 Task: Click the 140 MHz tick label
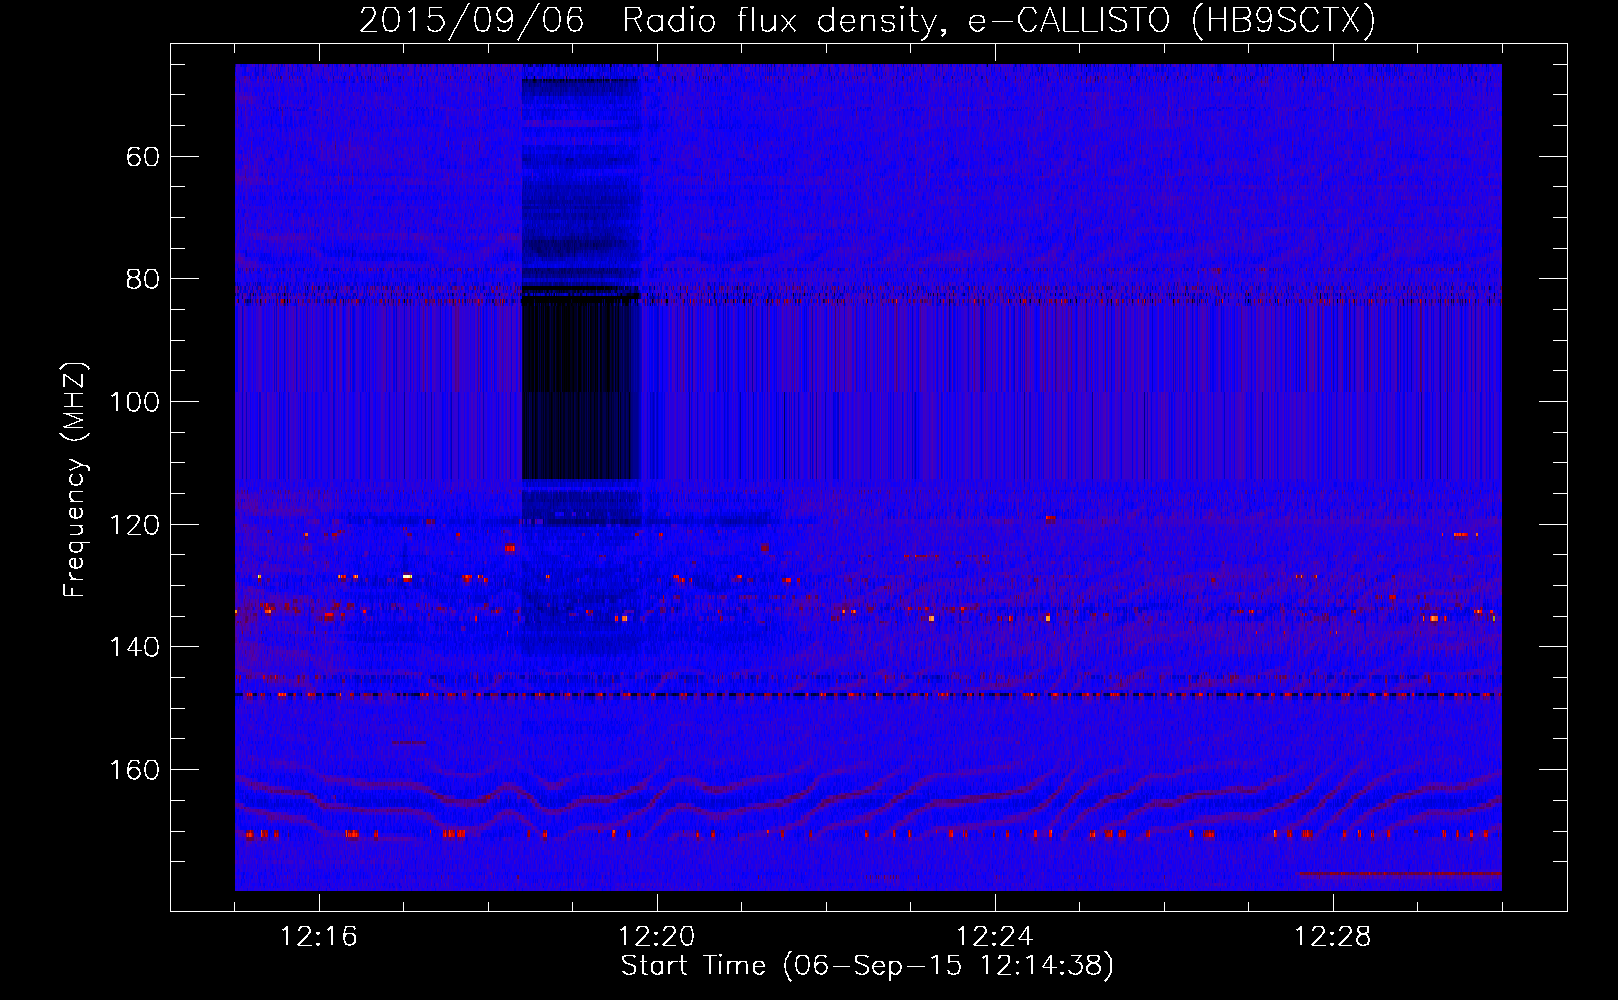coord(134,647)
